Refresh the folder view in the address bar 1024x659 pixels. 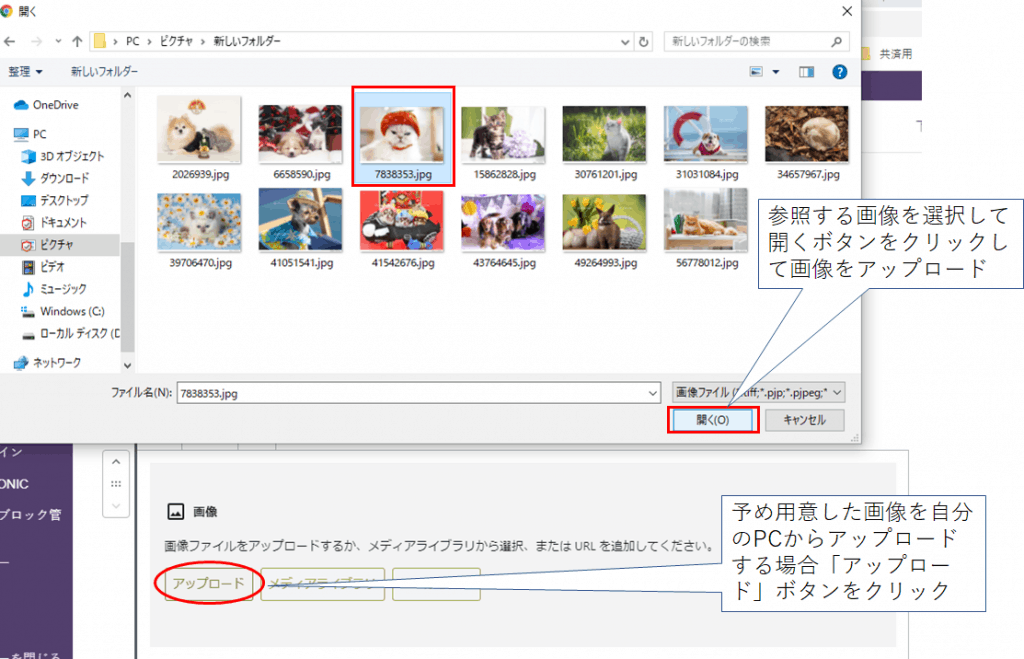(x=646, y=41)
